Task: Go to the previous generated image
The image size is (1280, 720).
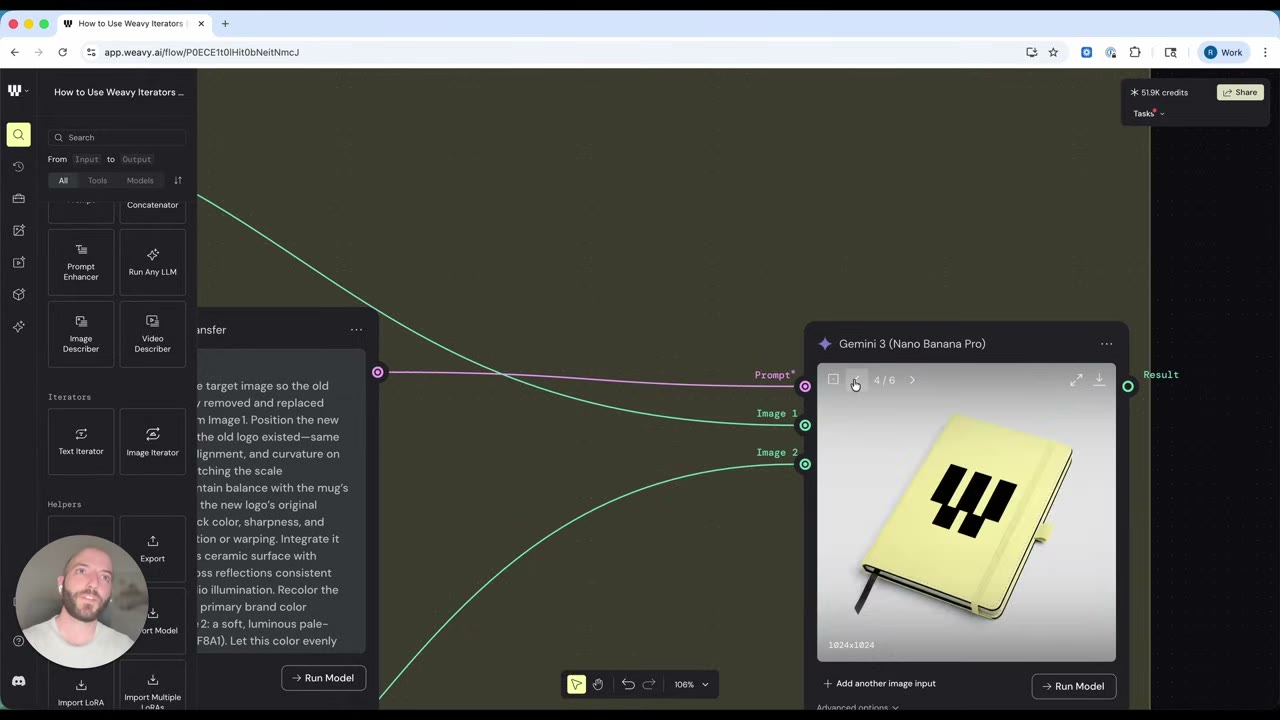Action: (x=857, y=380)
